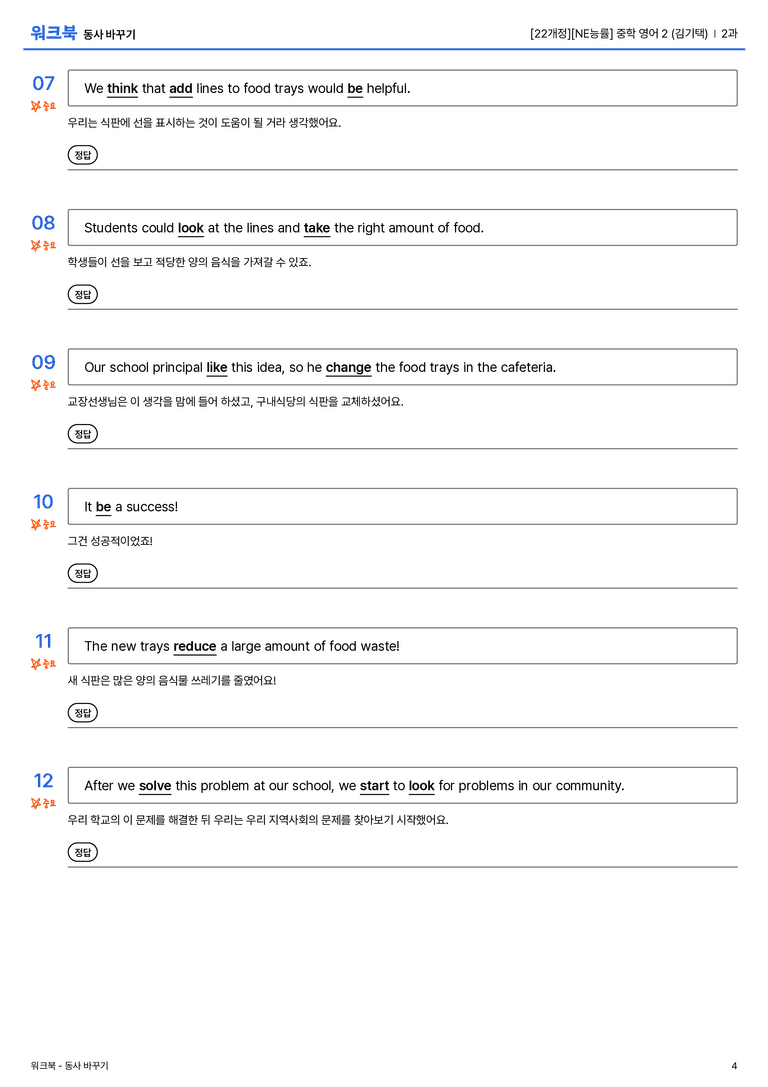Click the 중요 star icon under question 09

pos(43,385)
